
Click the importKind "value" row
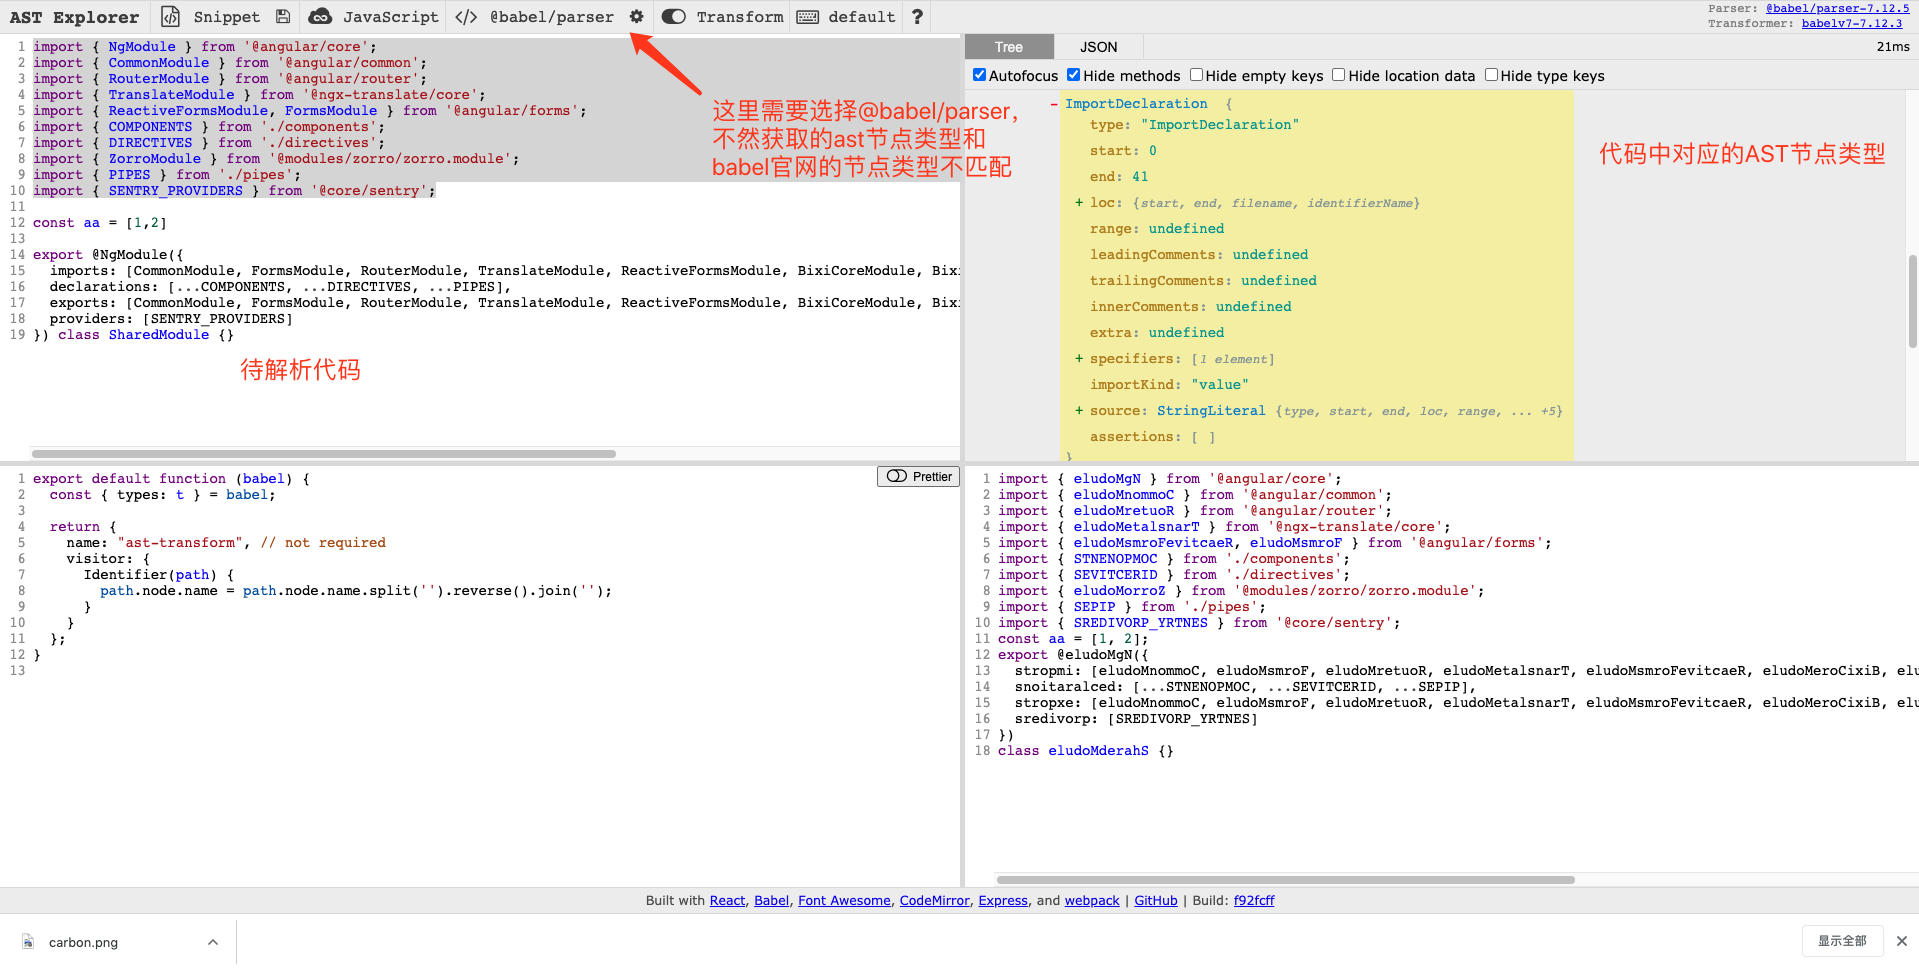pyautogui.click(x=1169, y=385)
